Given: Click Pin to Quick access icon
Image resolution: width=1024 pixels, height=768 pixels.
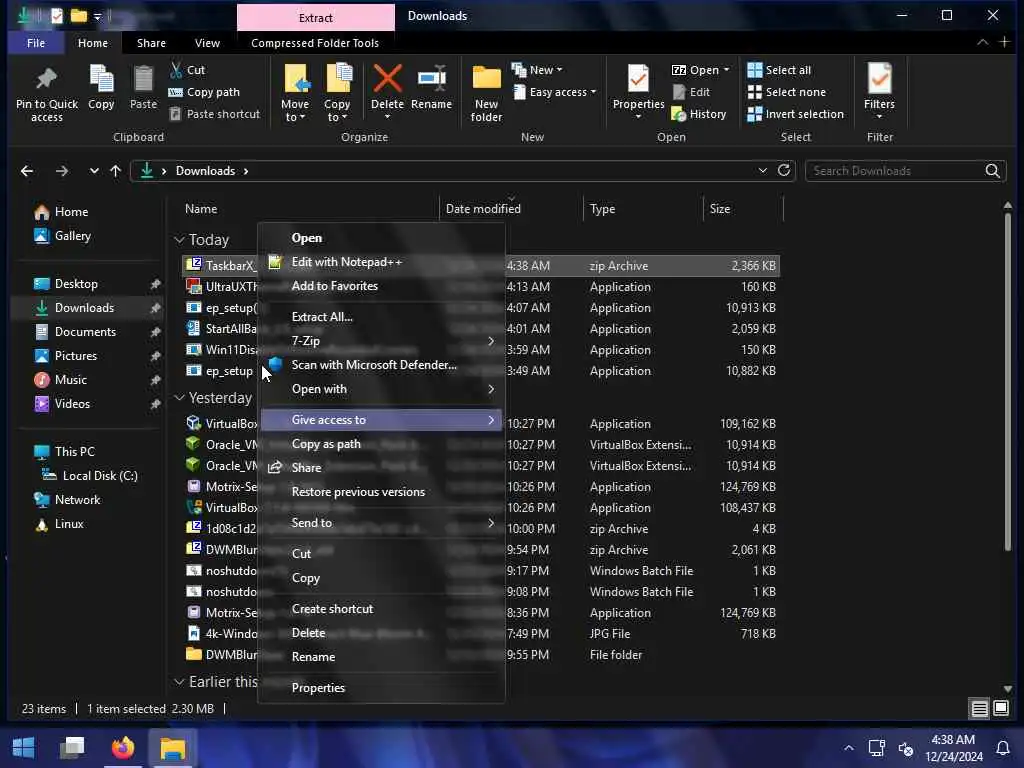Looking at the screenshot, I should [x=46, y=79].
